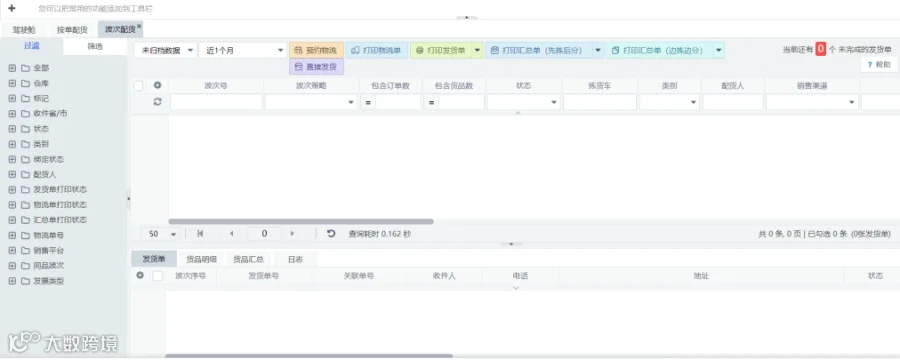Click the 预约物流 button
Image resolution: width=900 pixels, height=360 pixels.
(x=317, y=51)
